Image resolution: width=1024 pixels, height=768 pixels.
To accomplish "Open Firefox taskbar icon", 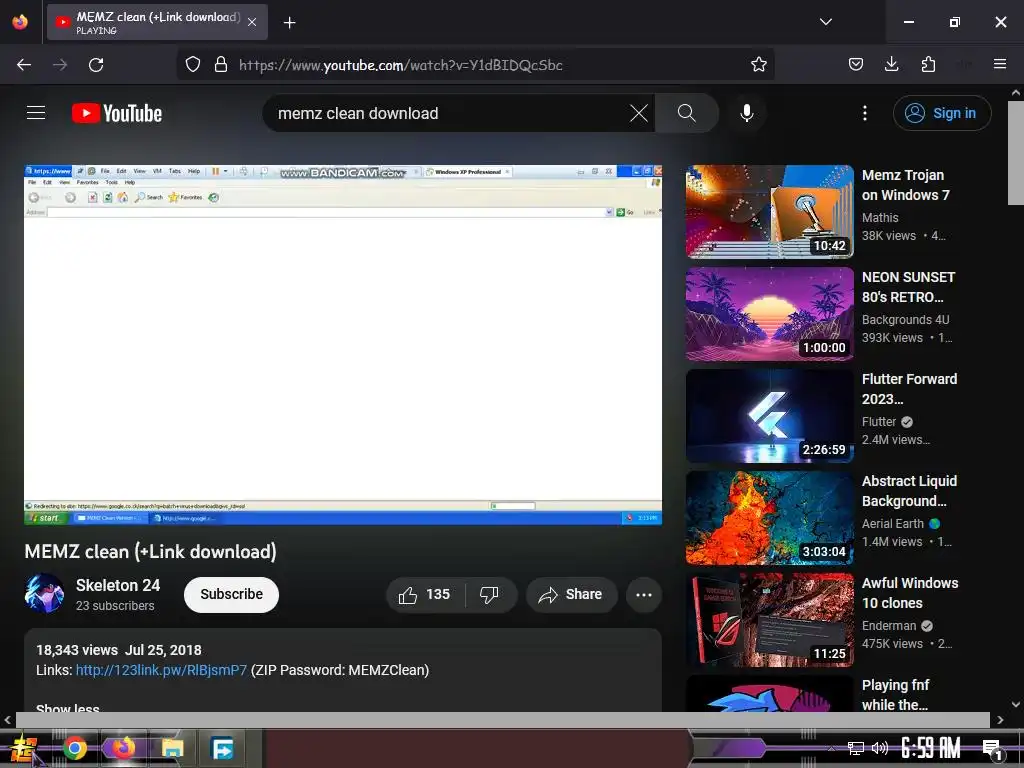I will point(123,748).
